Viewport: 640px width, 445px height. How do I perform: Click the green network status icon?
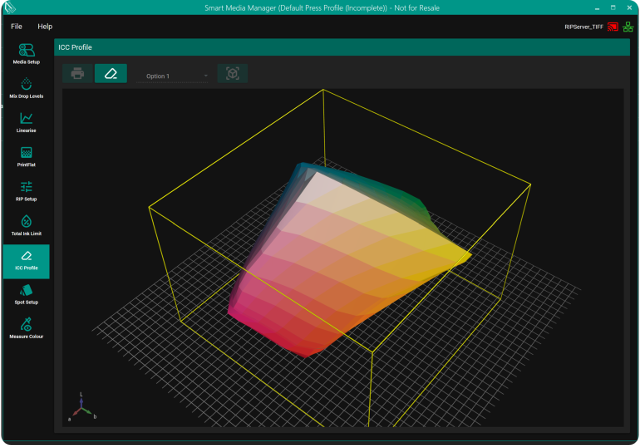click(x=627, y=26)
